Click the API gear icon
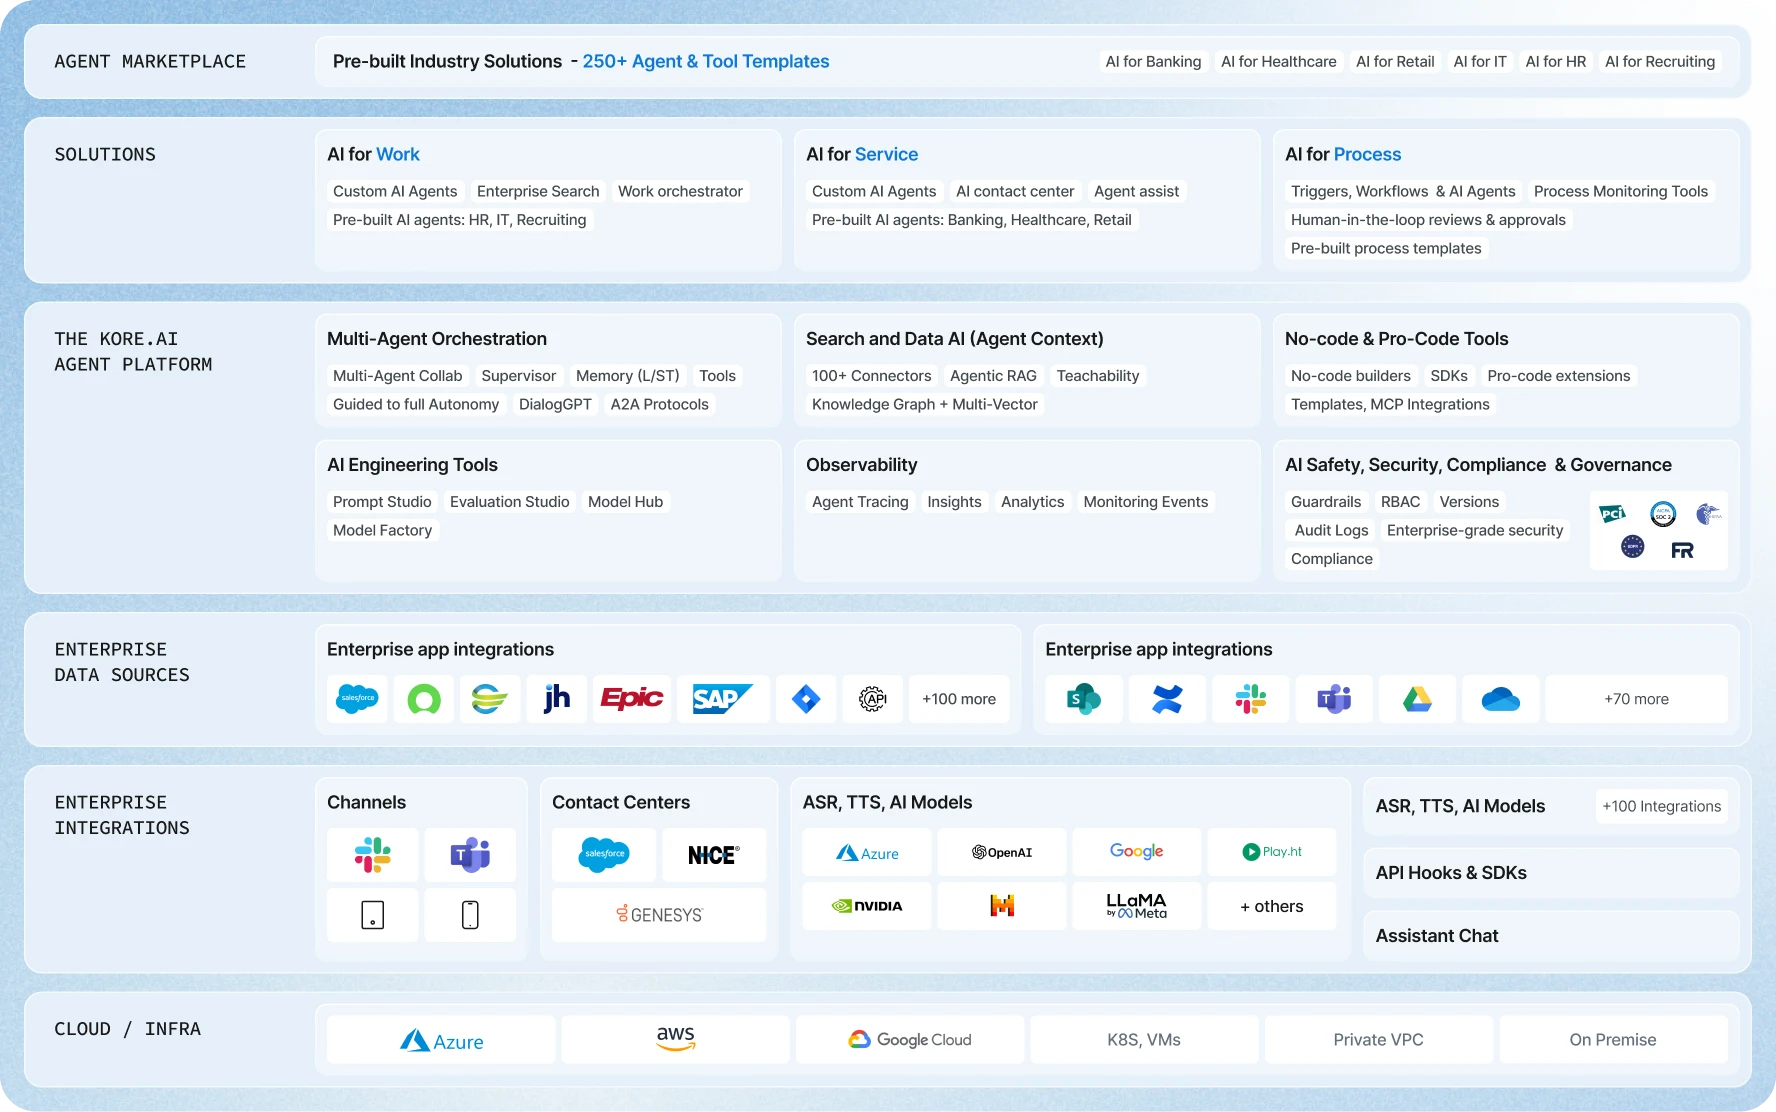Image resolution: width=1776 pixels, height=1112 pixels. click(873, 698)
